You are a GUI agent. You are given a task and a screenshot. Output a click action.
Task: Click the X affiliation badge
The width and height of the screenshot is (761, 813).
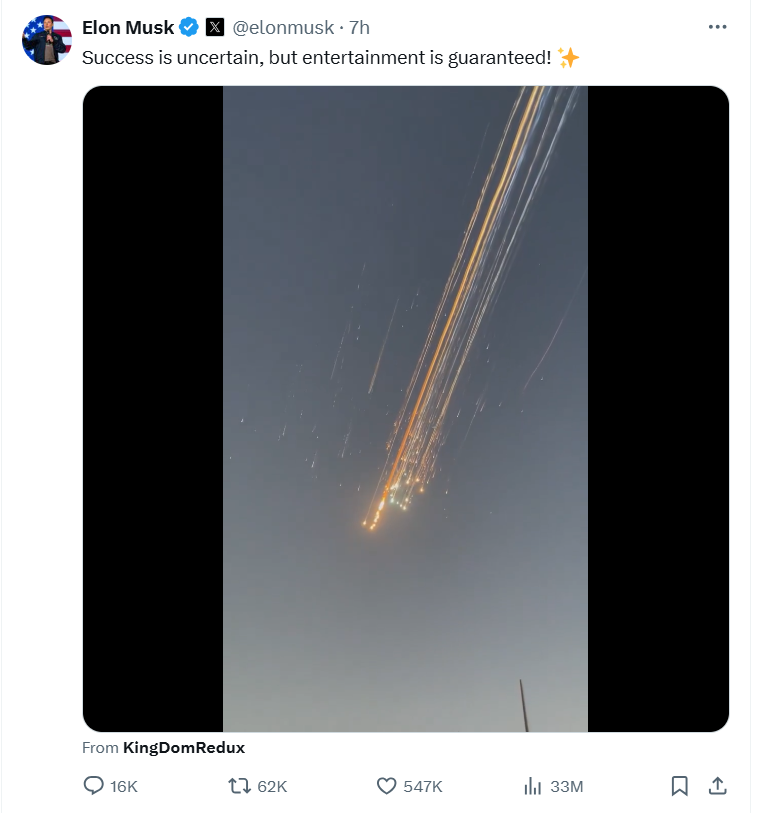coord(215,28)
